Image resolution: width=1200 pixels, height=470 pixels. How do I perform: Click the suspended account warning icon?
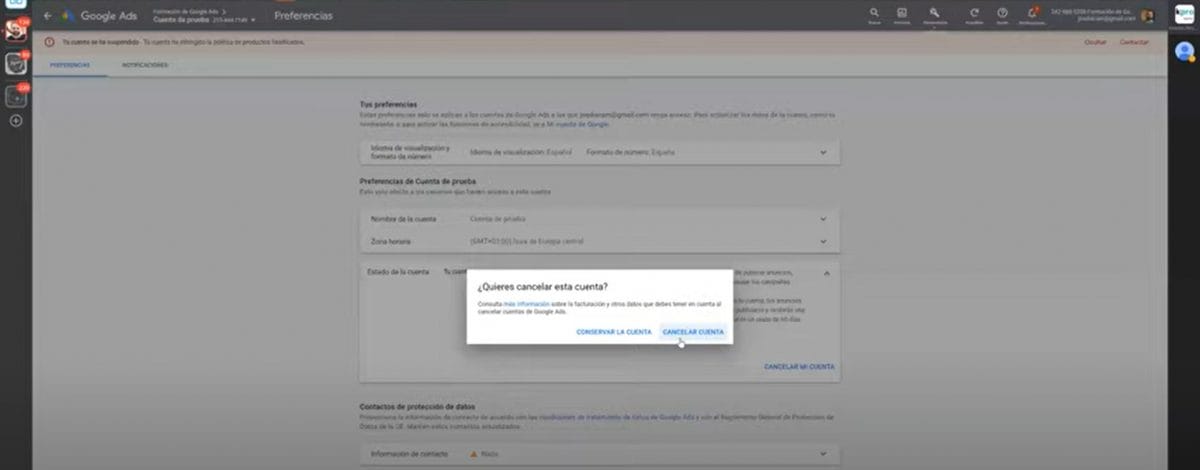point(49,42)
